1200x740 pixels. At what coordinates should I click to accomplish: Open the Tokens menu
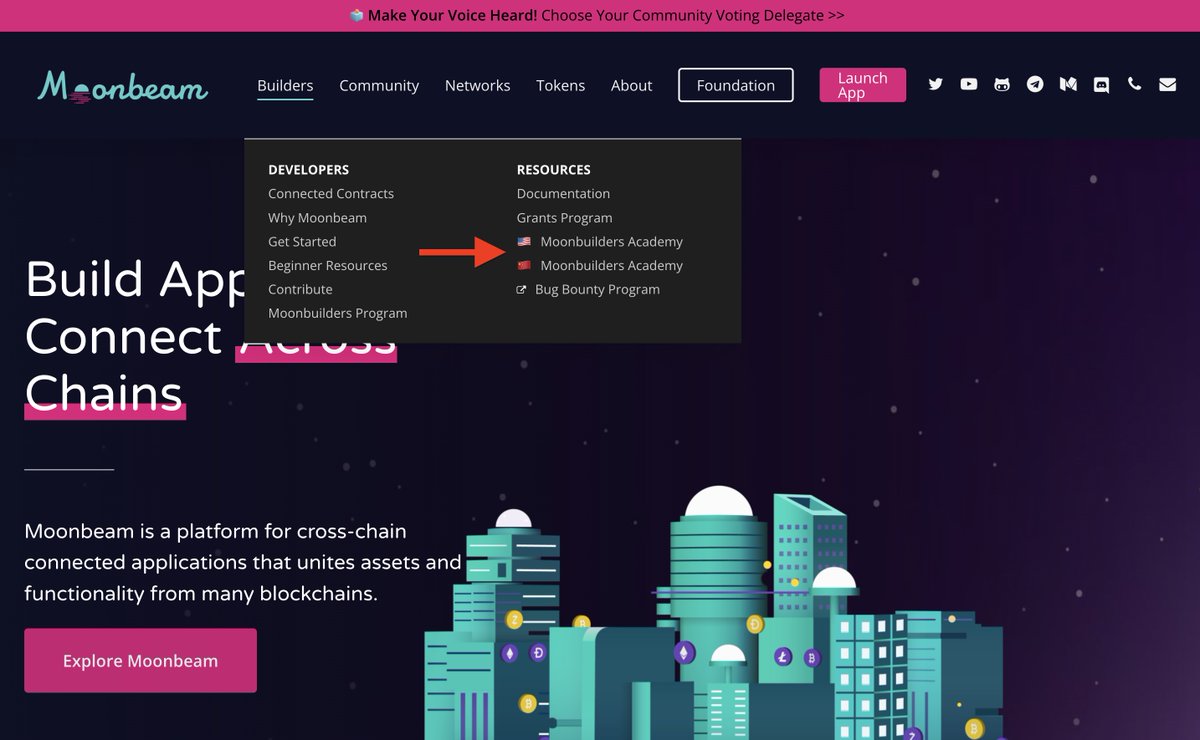click(x=561, y=85)
